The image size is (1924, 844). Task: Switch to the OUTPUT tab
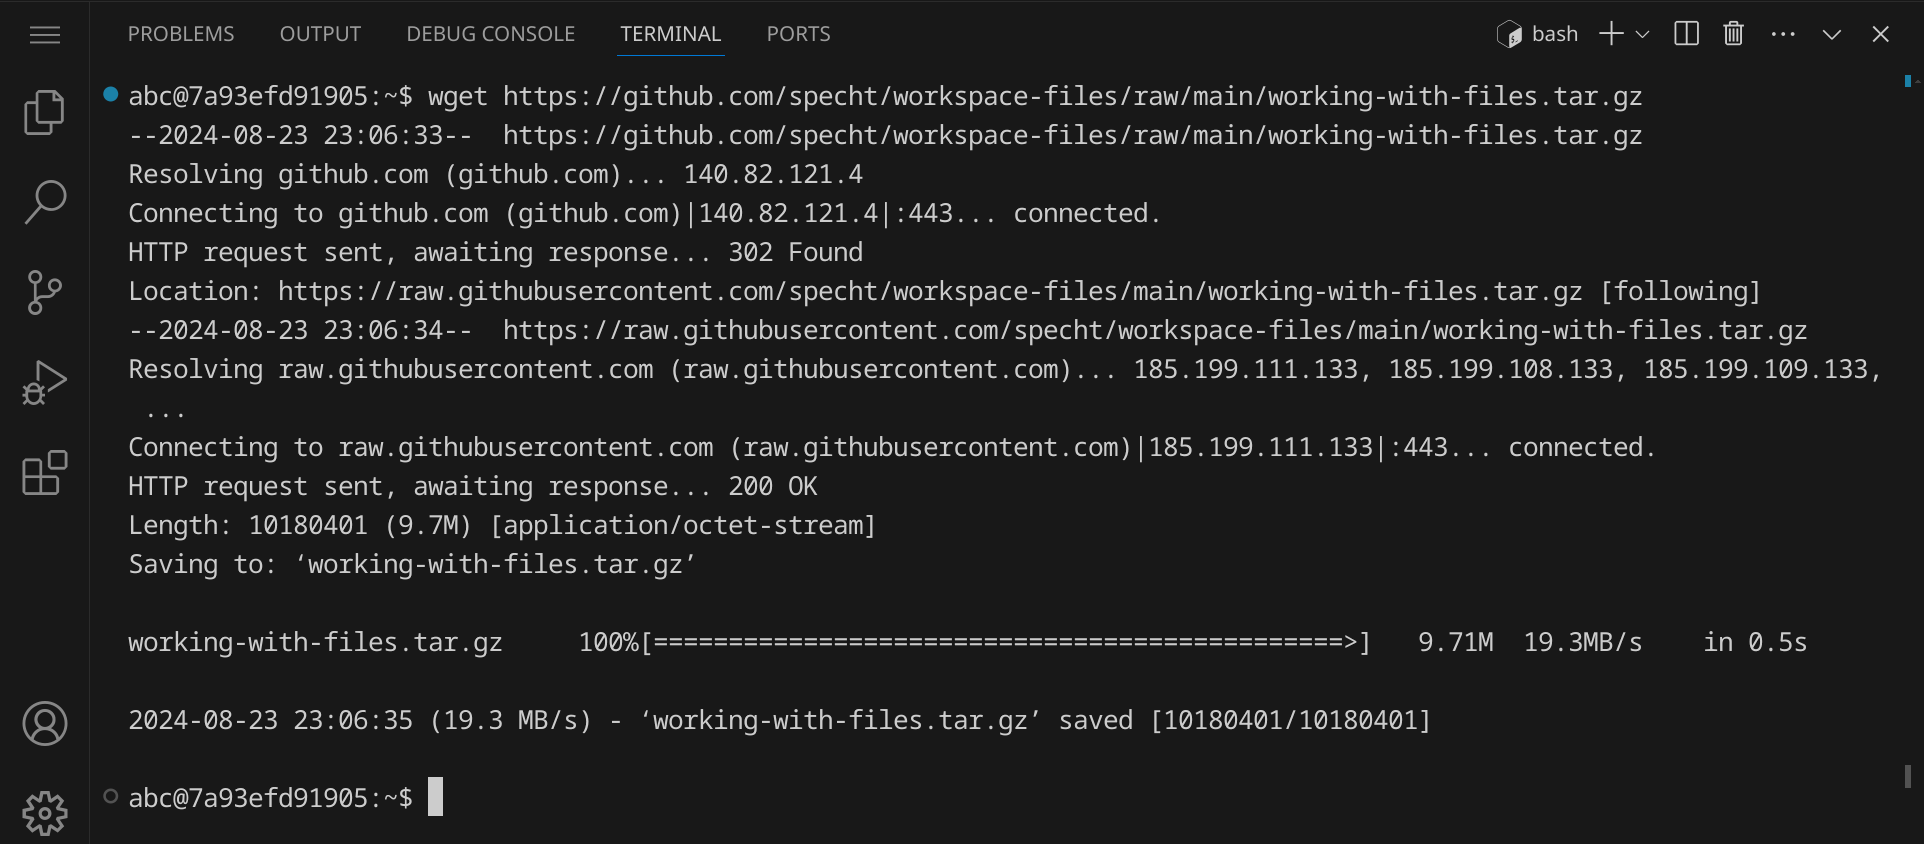point(320,34)
